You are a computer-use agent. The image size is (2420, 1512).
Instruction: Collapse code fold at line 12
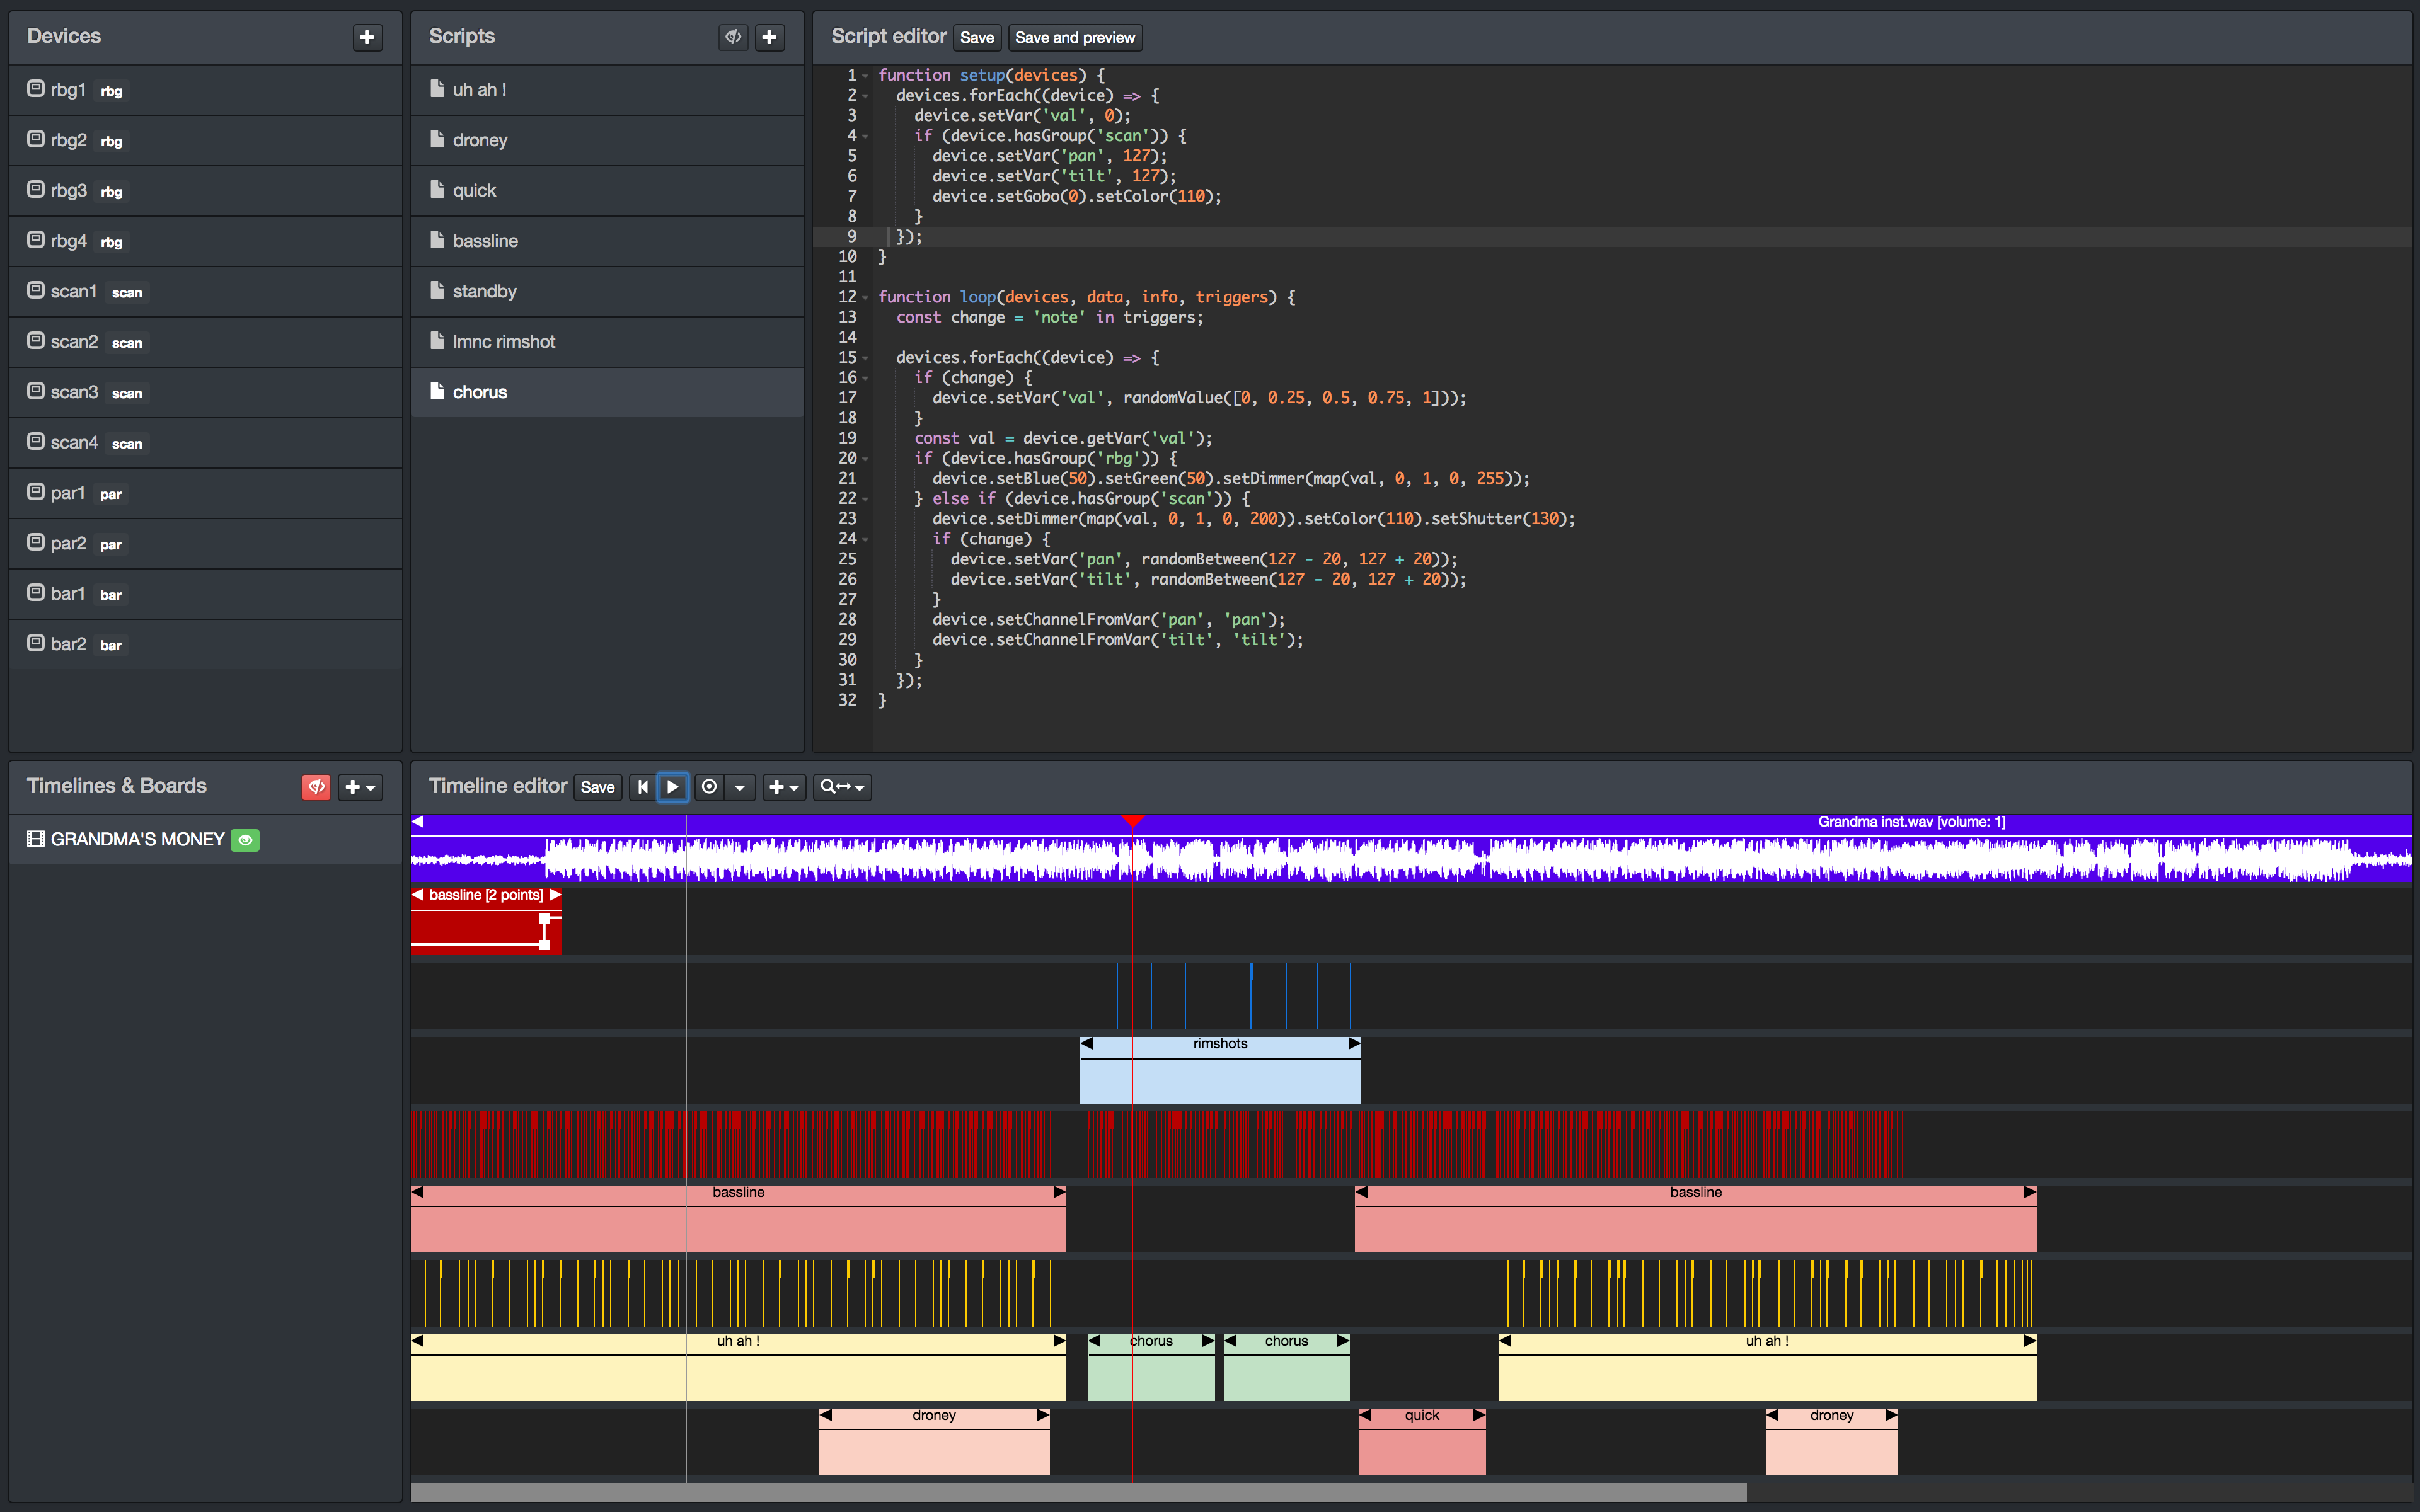[x=866, y=298]
